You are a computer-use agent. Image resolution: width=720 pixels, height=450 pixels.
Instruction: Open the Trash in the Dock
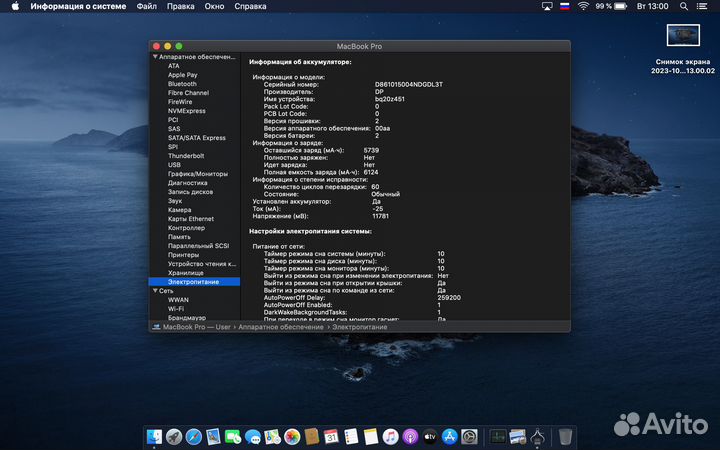point(565,437)
